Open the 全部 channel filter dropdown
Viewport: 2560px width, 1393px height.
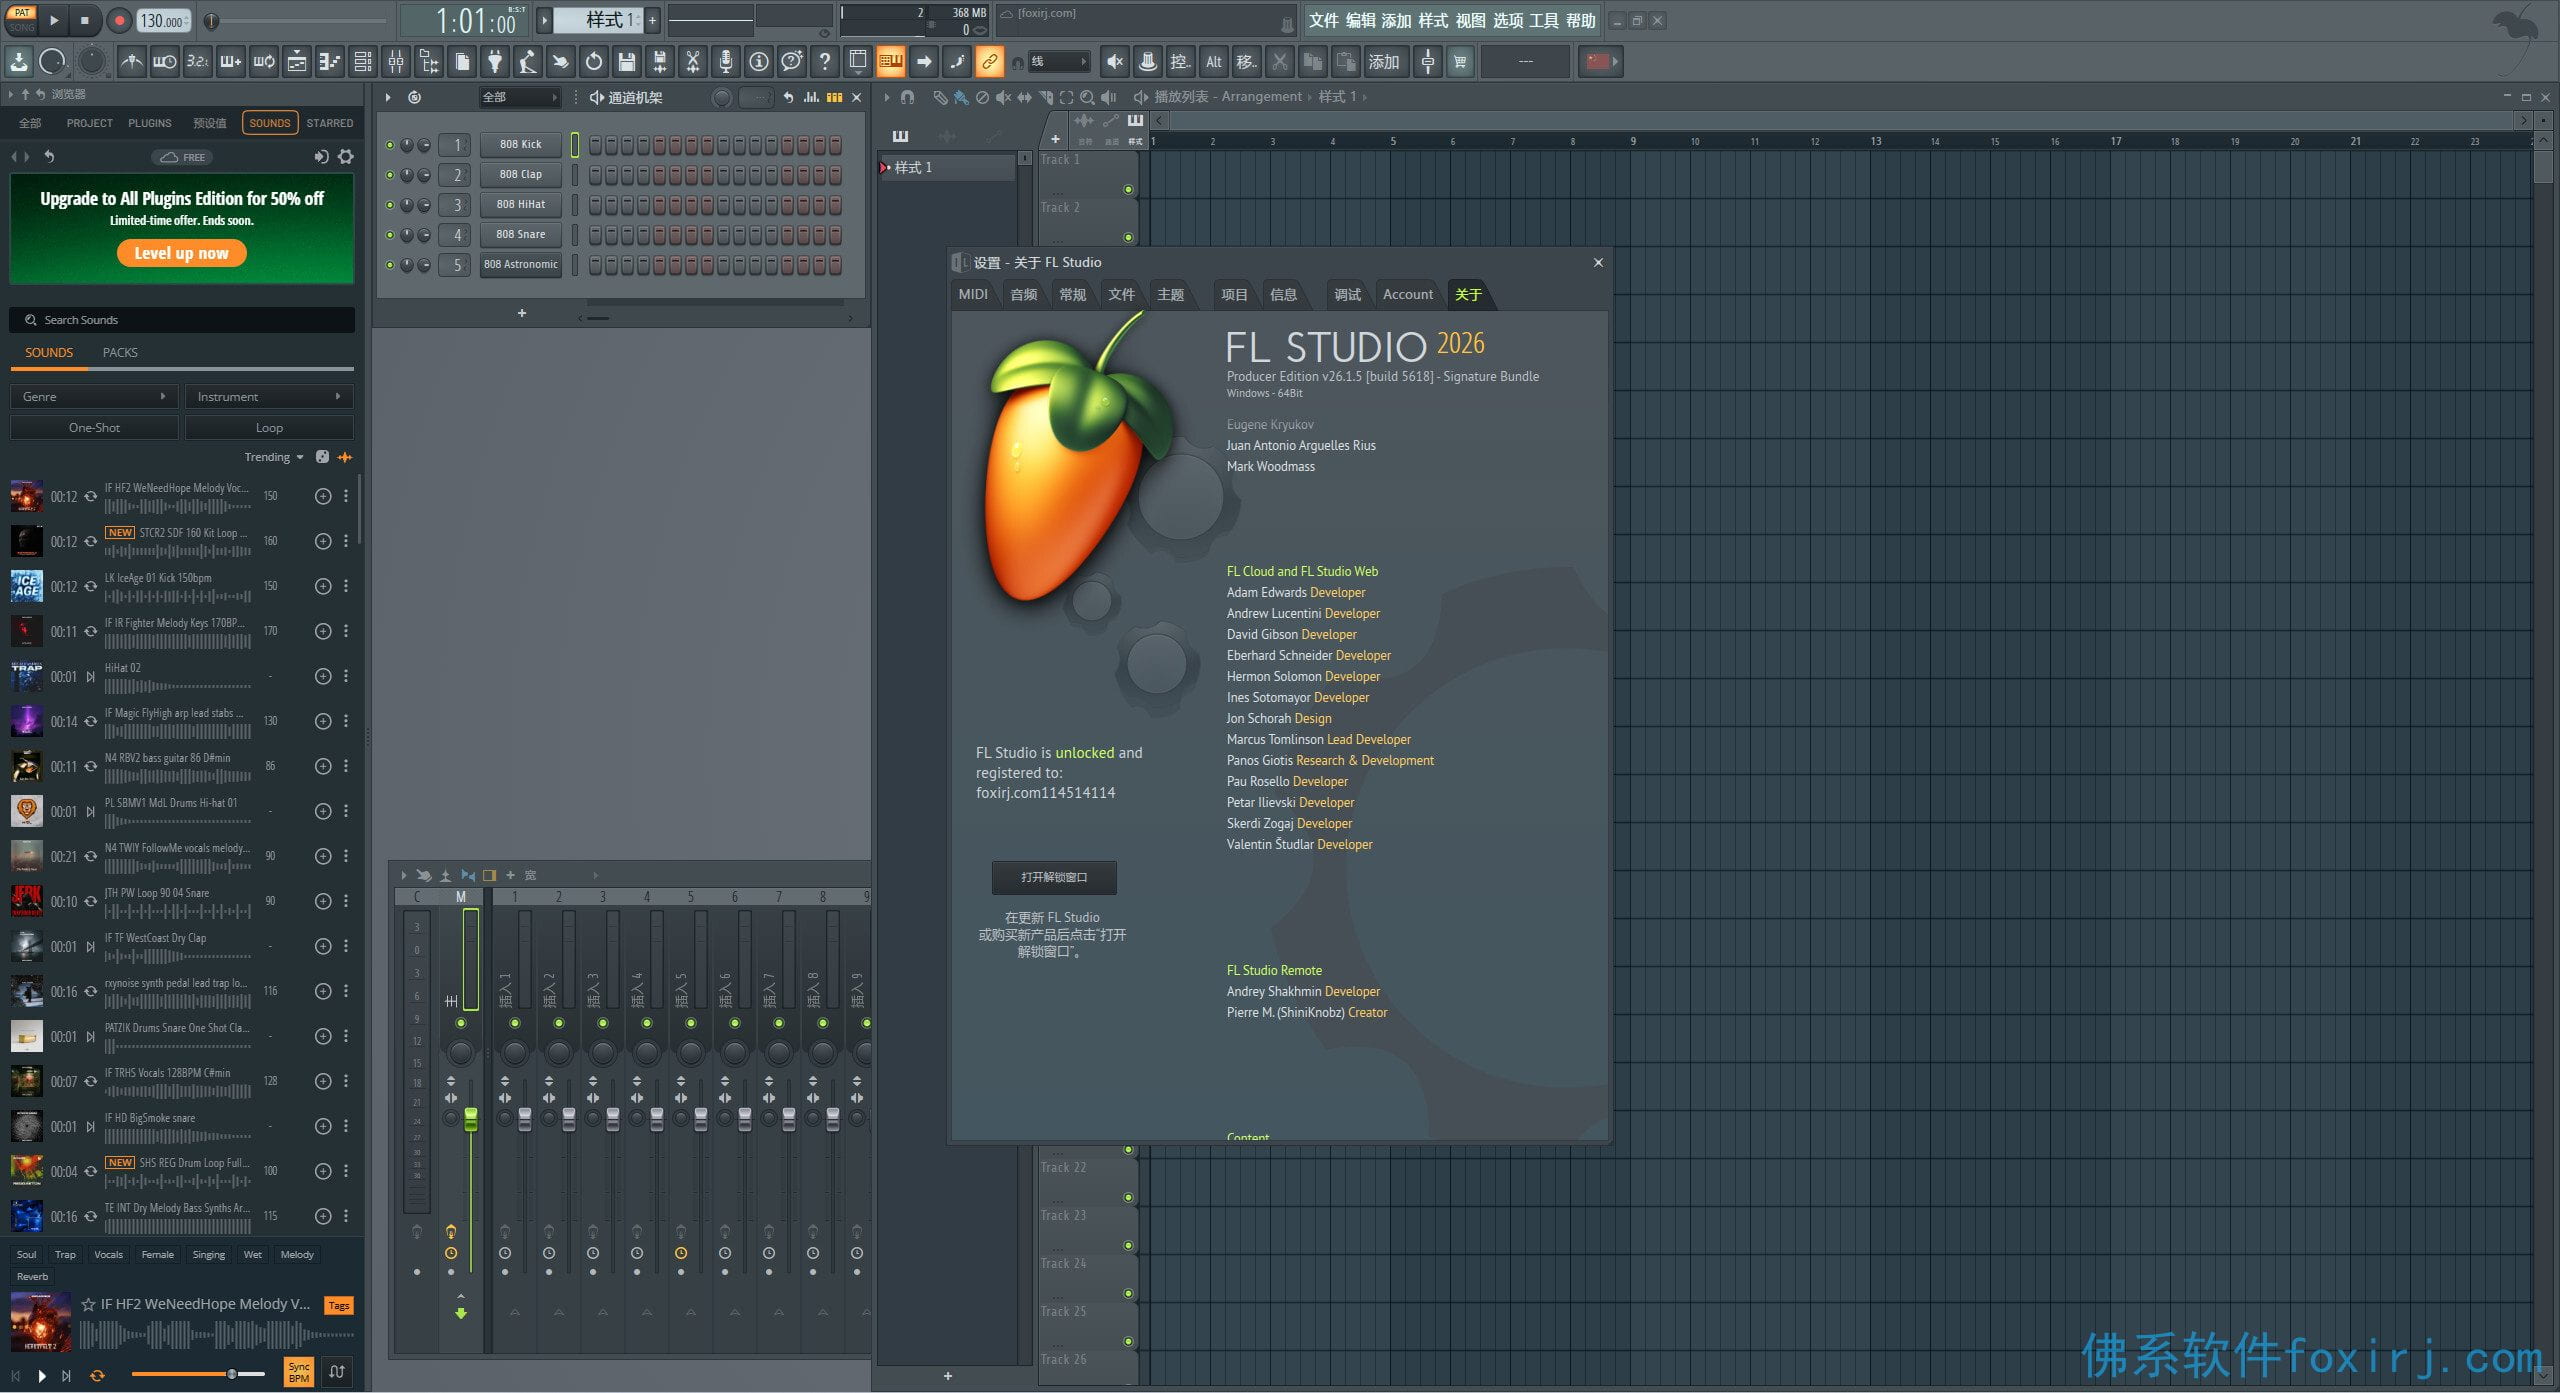[520, 97]
